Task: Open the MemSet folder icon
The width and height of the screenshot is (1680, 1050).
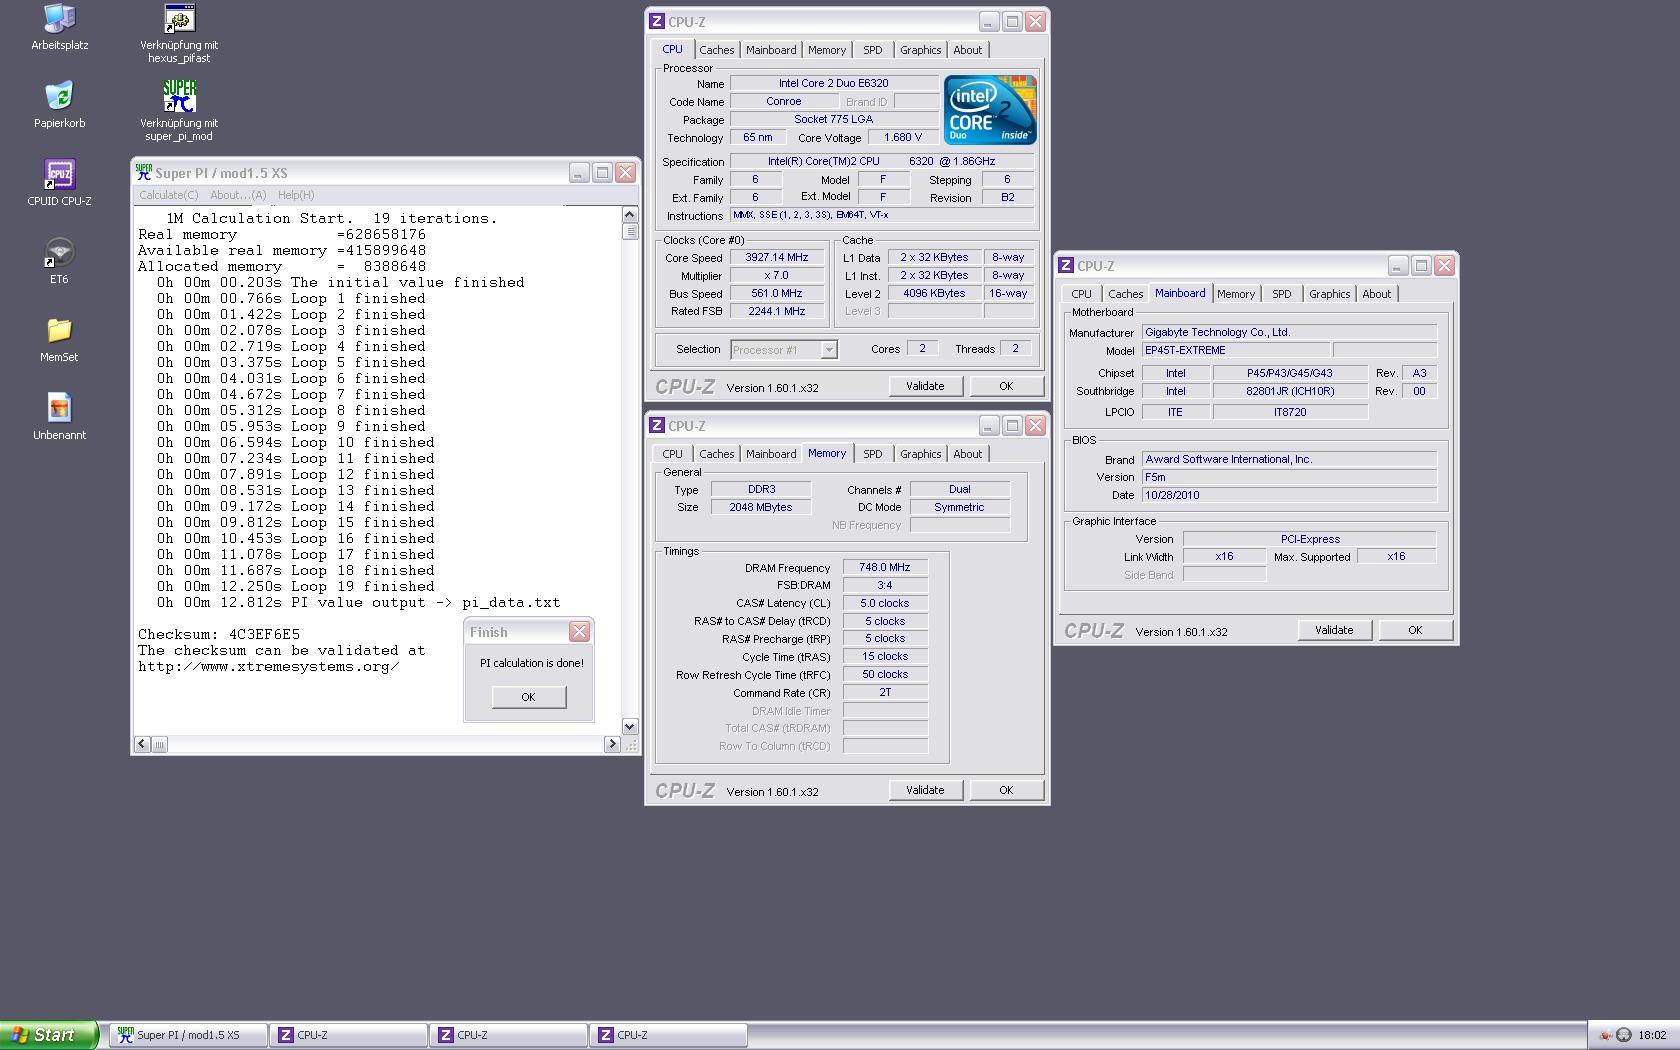Action: [x=59, y=330]
